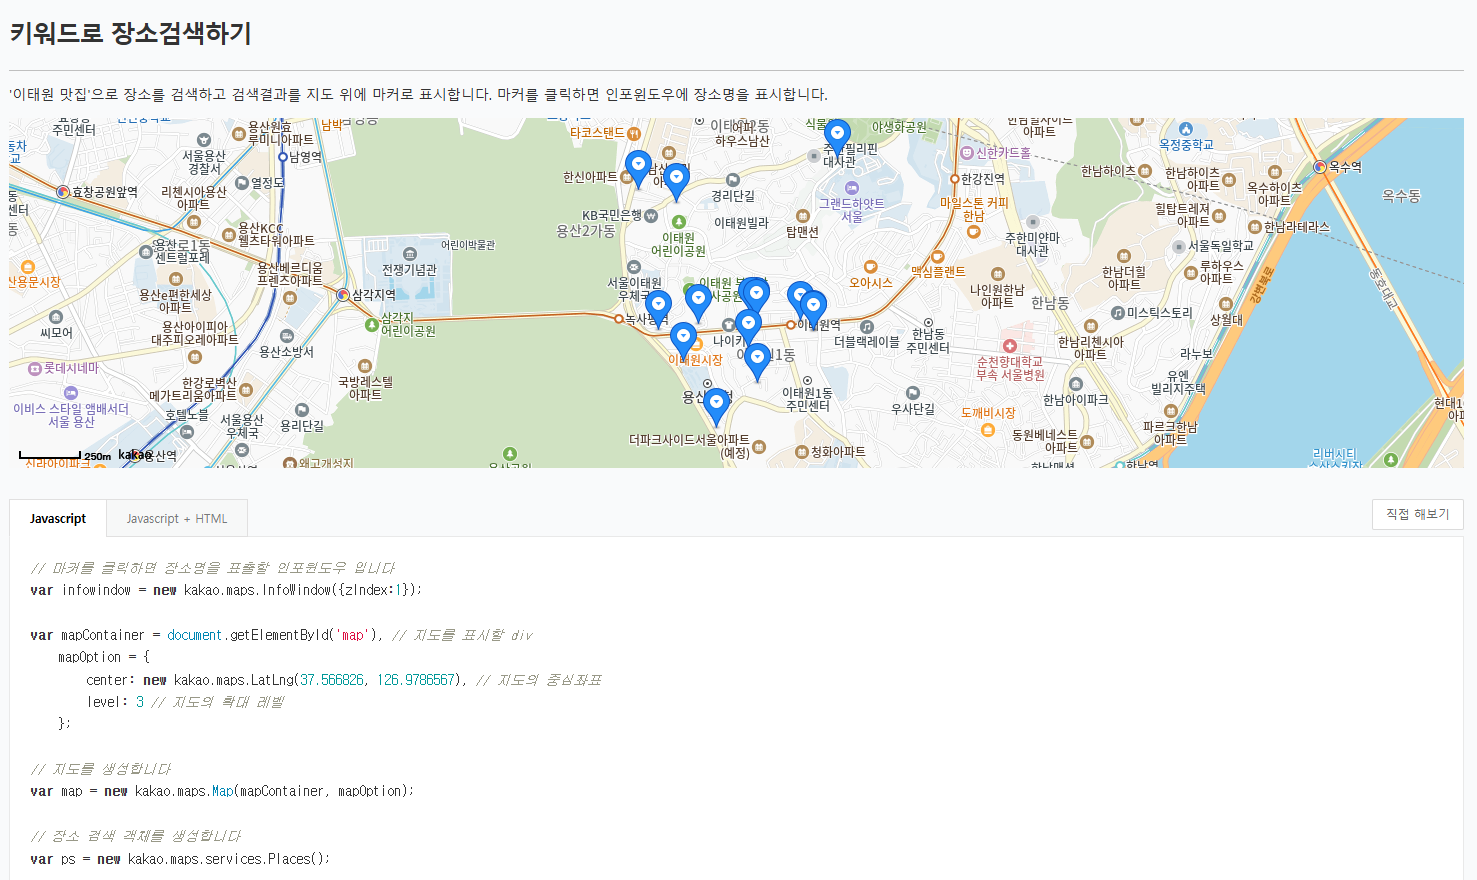This screenshot has height=880, width=1477.
Task: Click the 서울용산경찰서 police icon
Action: [x=204, y=140]
